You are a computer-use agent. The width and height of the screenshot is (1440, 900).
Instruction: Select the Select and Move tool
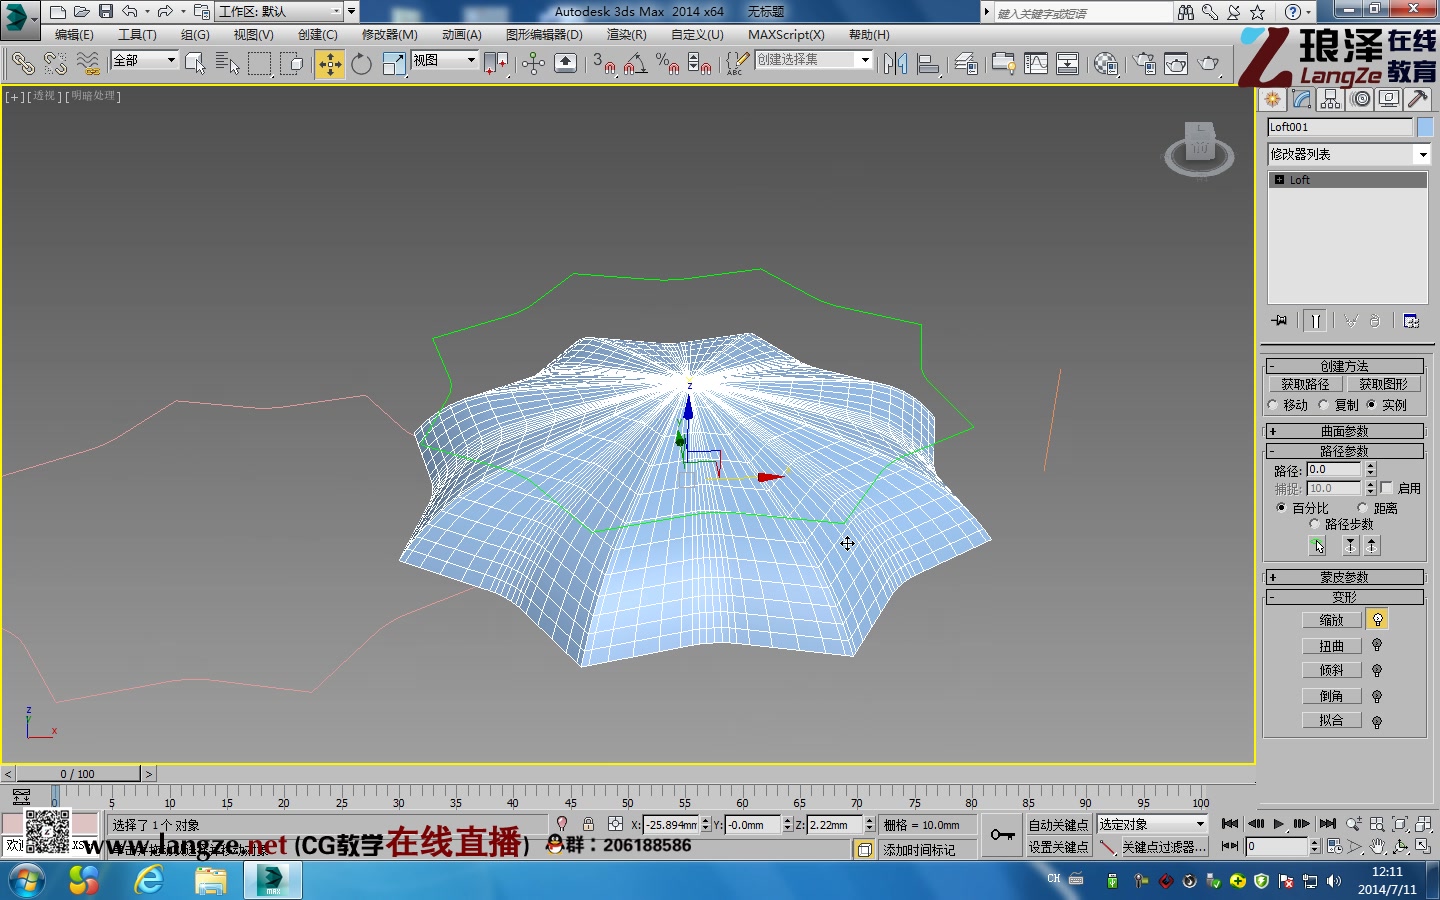[329, 63]
